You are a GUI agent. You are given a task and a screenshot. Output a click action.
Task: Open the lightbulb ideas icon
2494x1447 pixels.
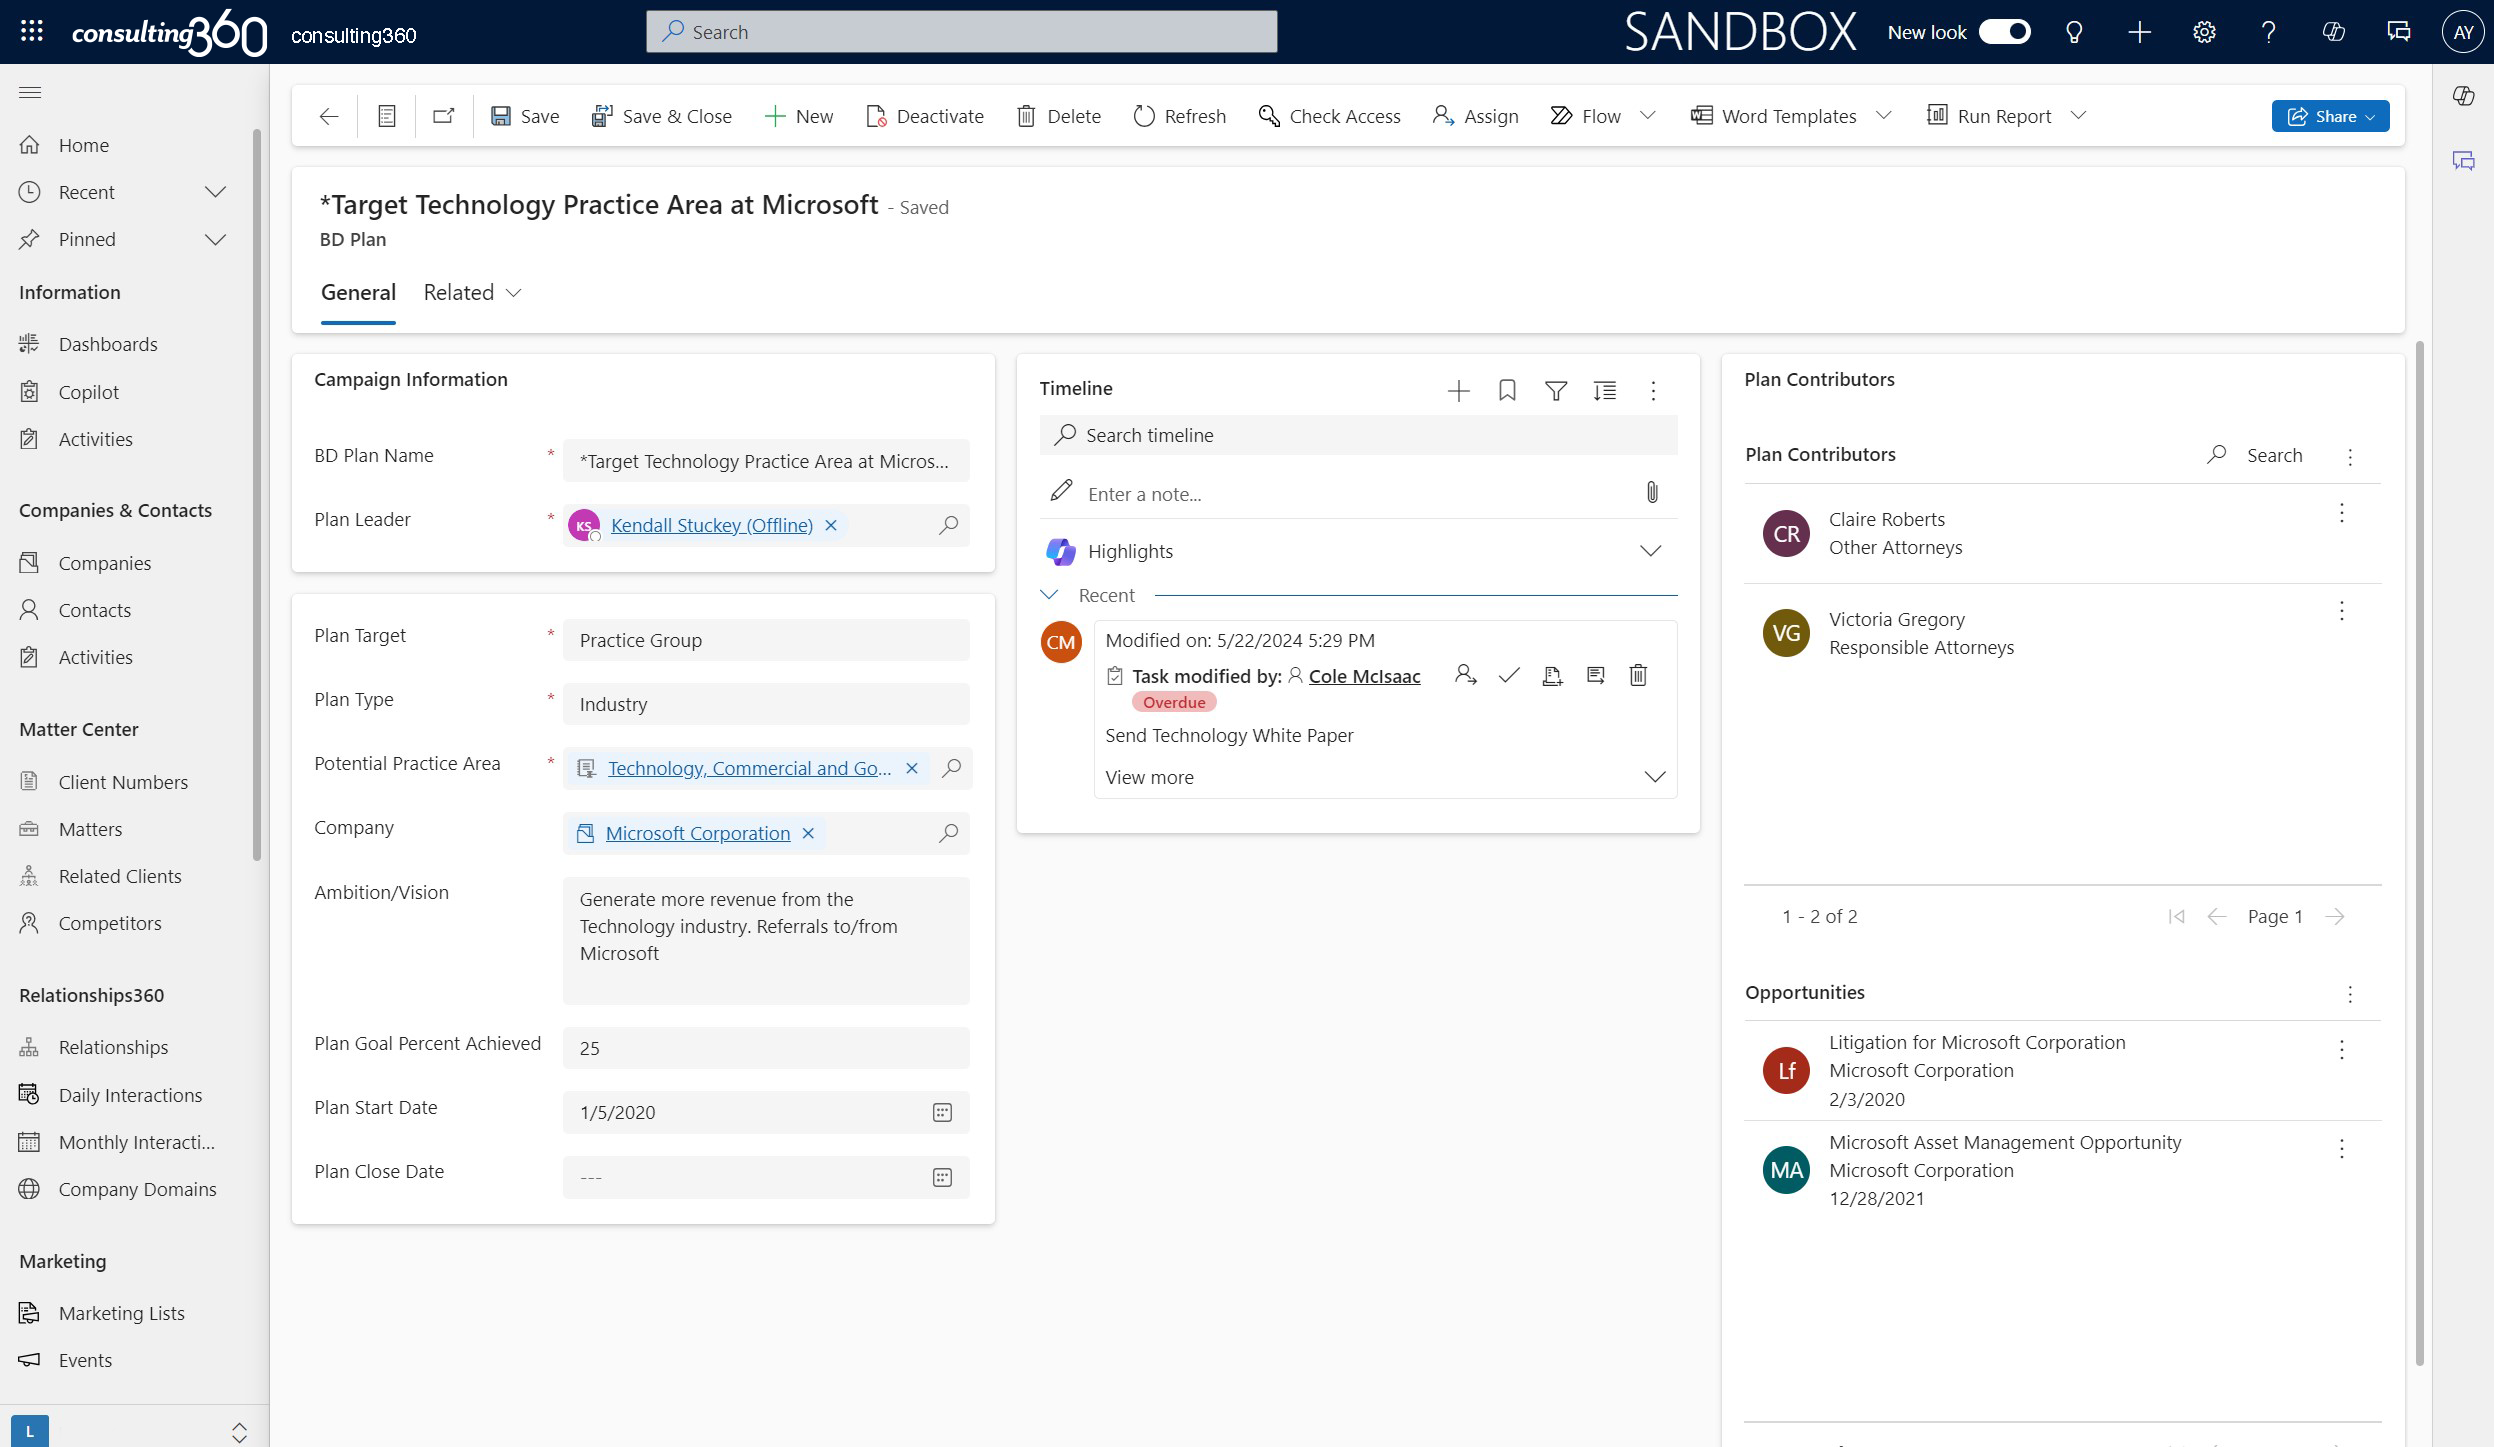tap(2075, 32)
